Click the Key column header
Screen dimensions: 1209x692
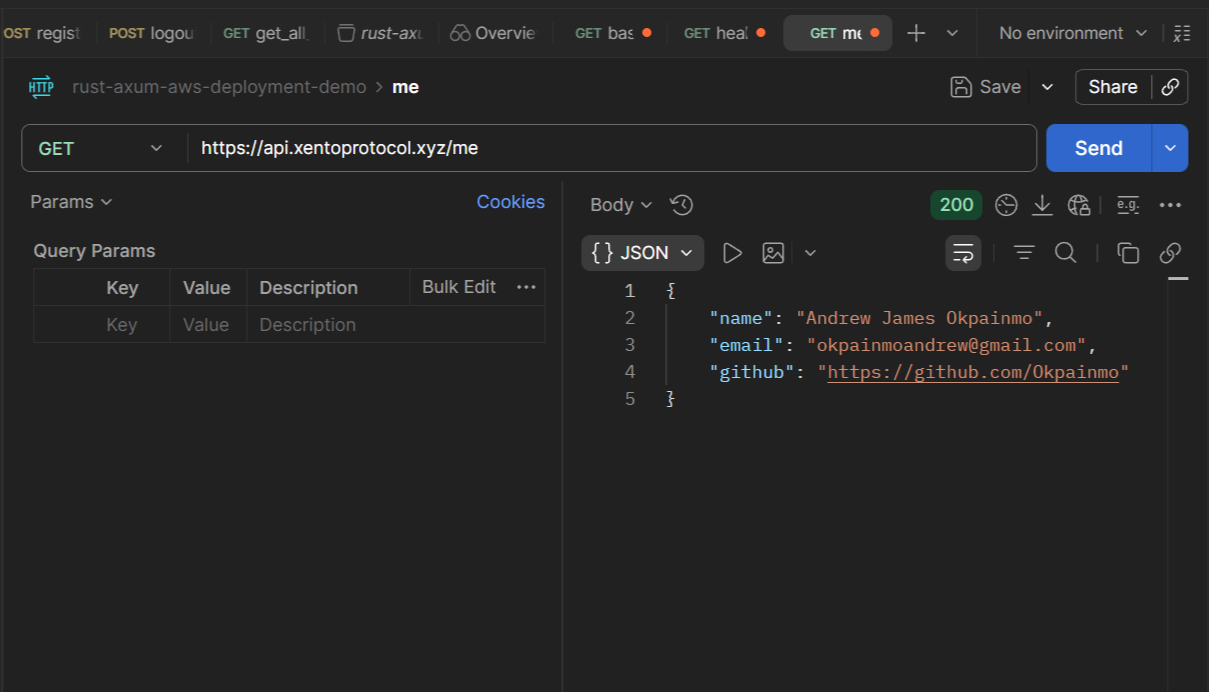point(122,287)
